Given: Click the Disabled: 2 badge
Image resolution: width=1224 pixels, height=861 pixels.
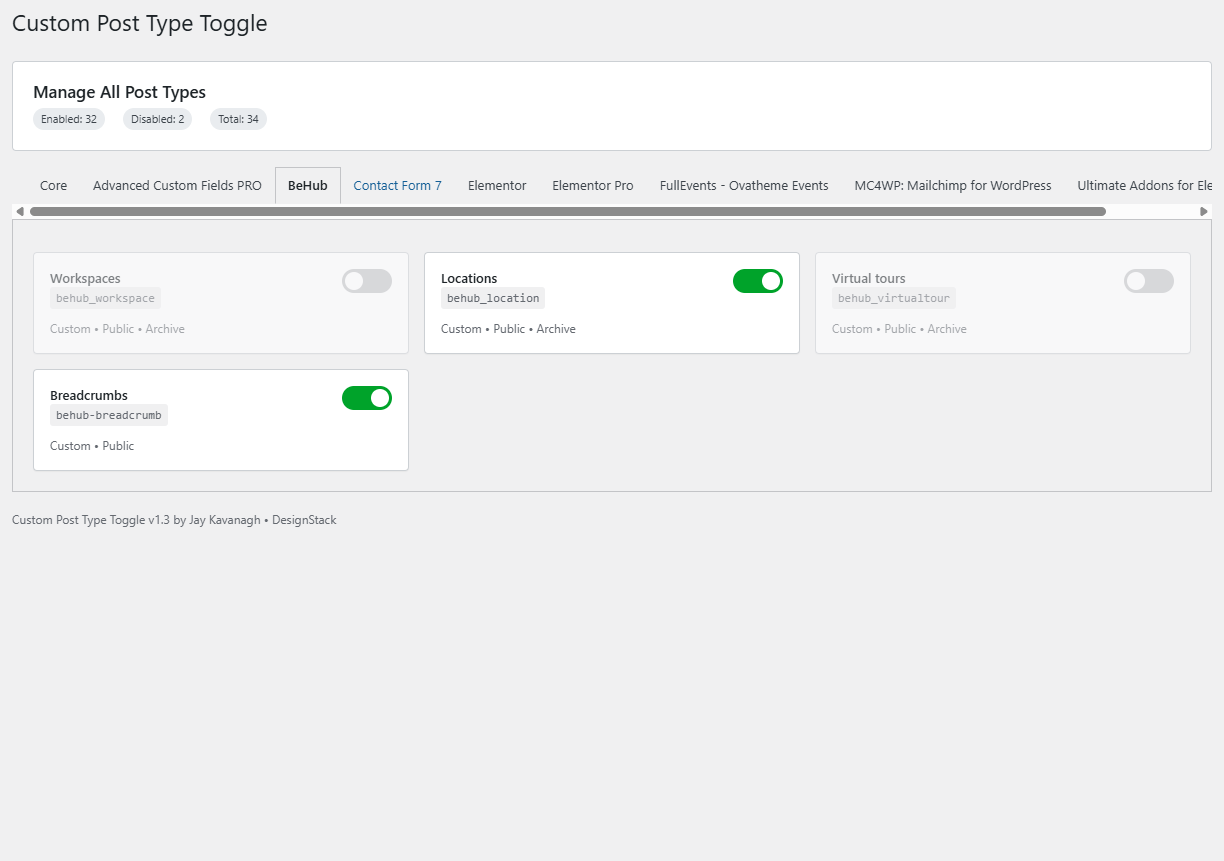Looking at the screenshot, I should click(x=158, y=119).
